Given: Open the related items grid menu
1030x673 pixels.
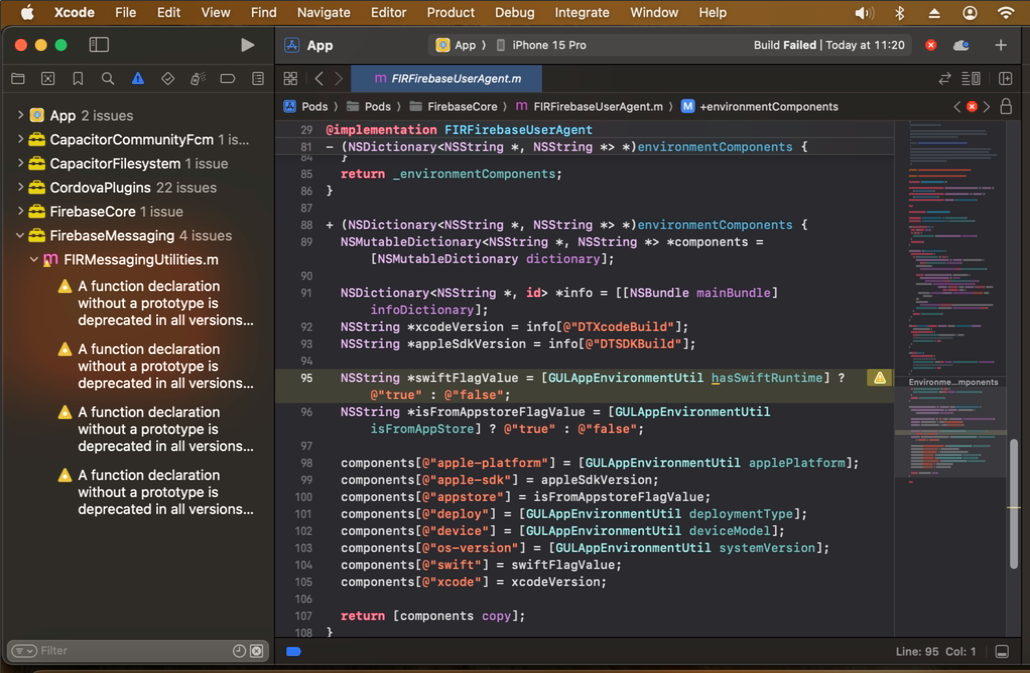Looking at the screenshot, I should coord(290,79).
